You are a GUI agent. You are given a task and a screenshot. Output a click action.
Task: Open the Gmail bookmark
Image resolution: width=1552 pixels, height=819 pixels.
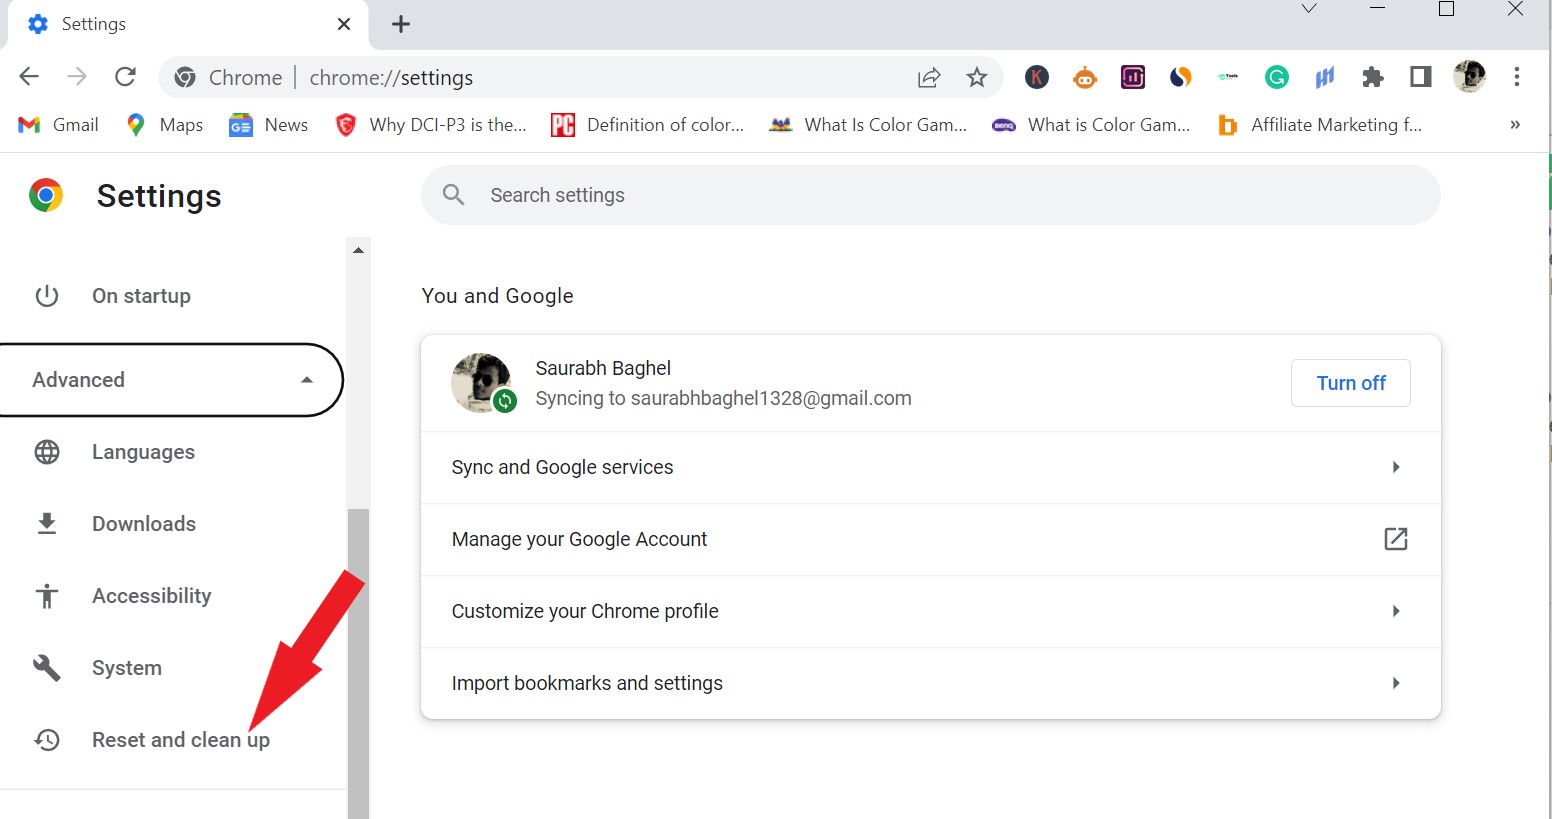point(57,124)
